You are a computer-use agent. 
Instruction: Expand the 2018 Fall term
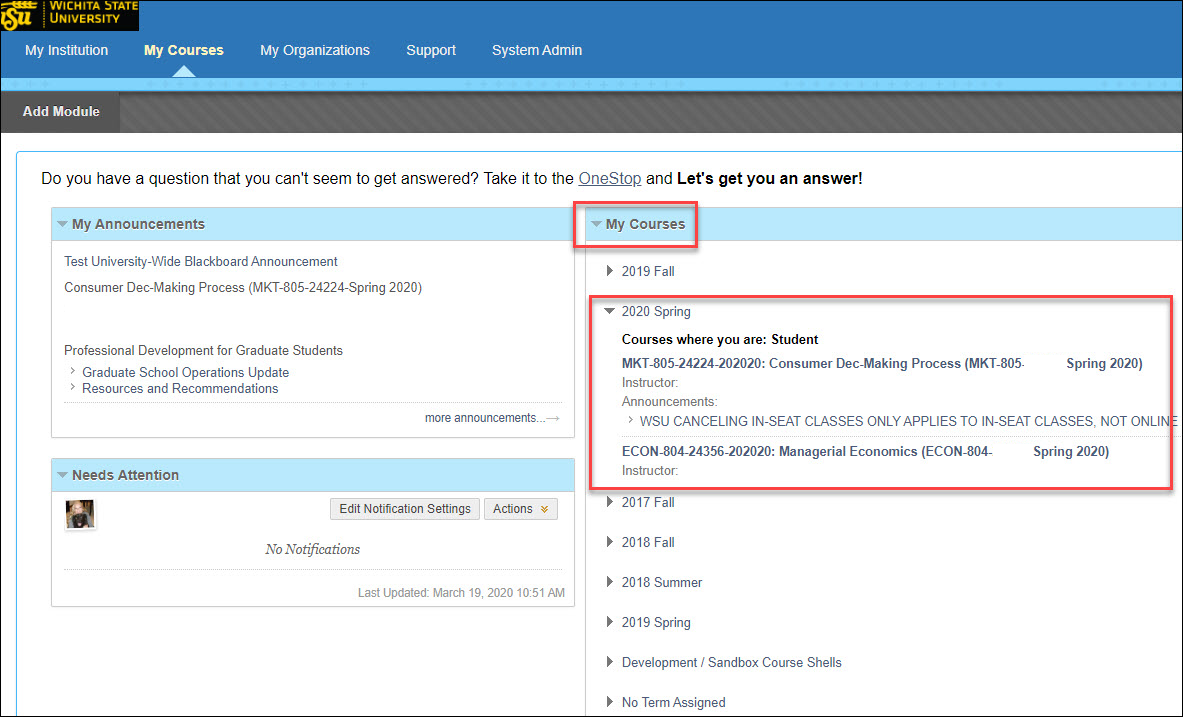610,542
